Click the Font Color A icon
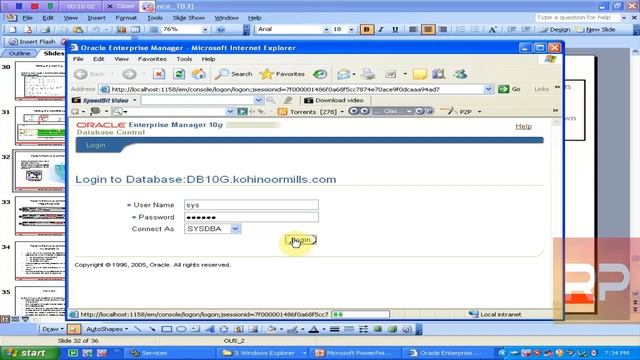 click(x=313, y=329)
